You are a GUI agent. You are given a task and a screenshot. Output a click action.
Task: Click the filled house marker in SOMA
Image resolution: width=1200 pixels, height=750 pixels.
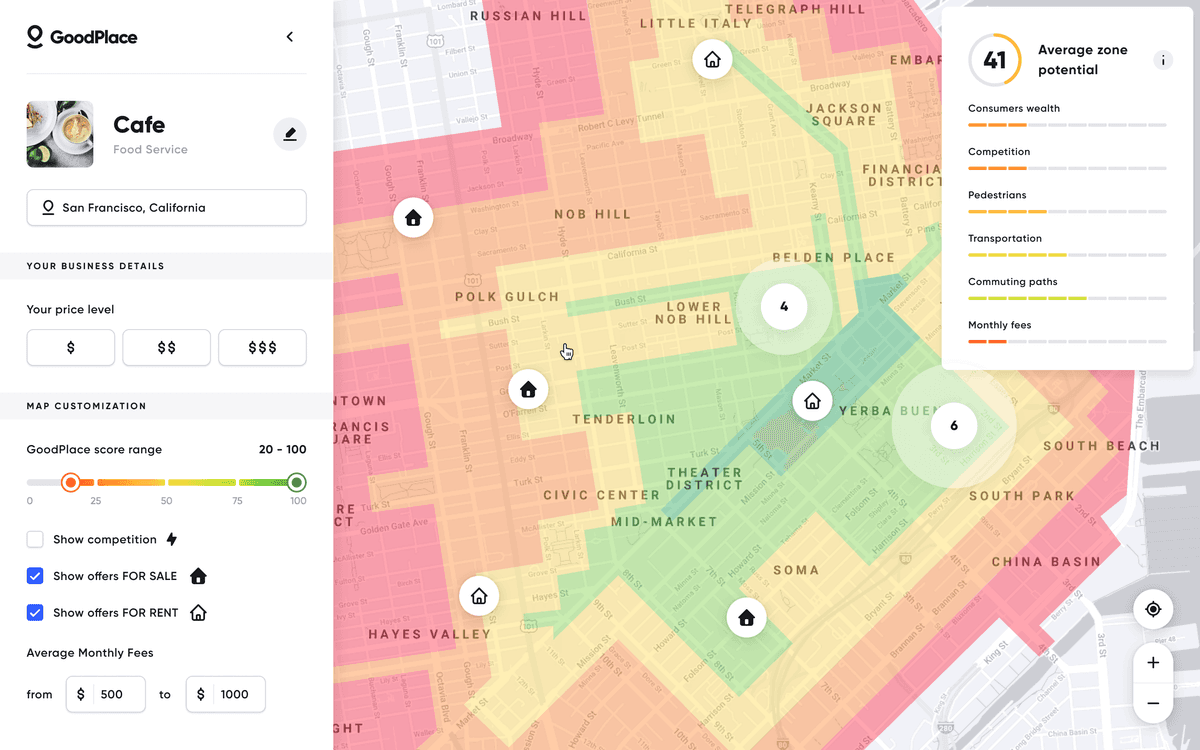746,617
